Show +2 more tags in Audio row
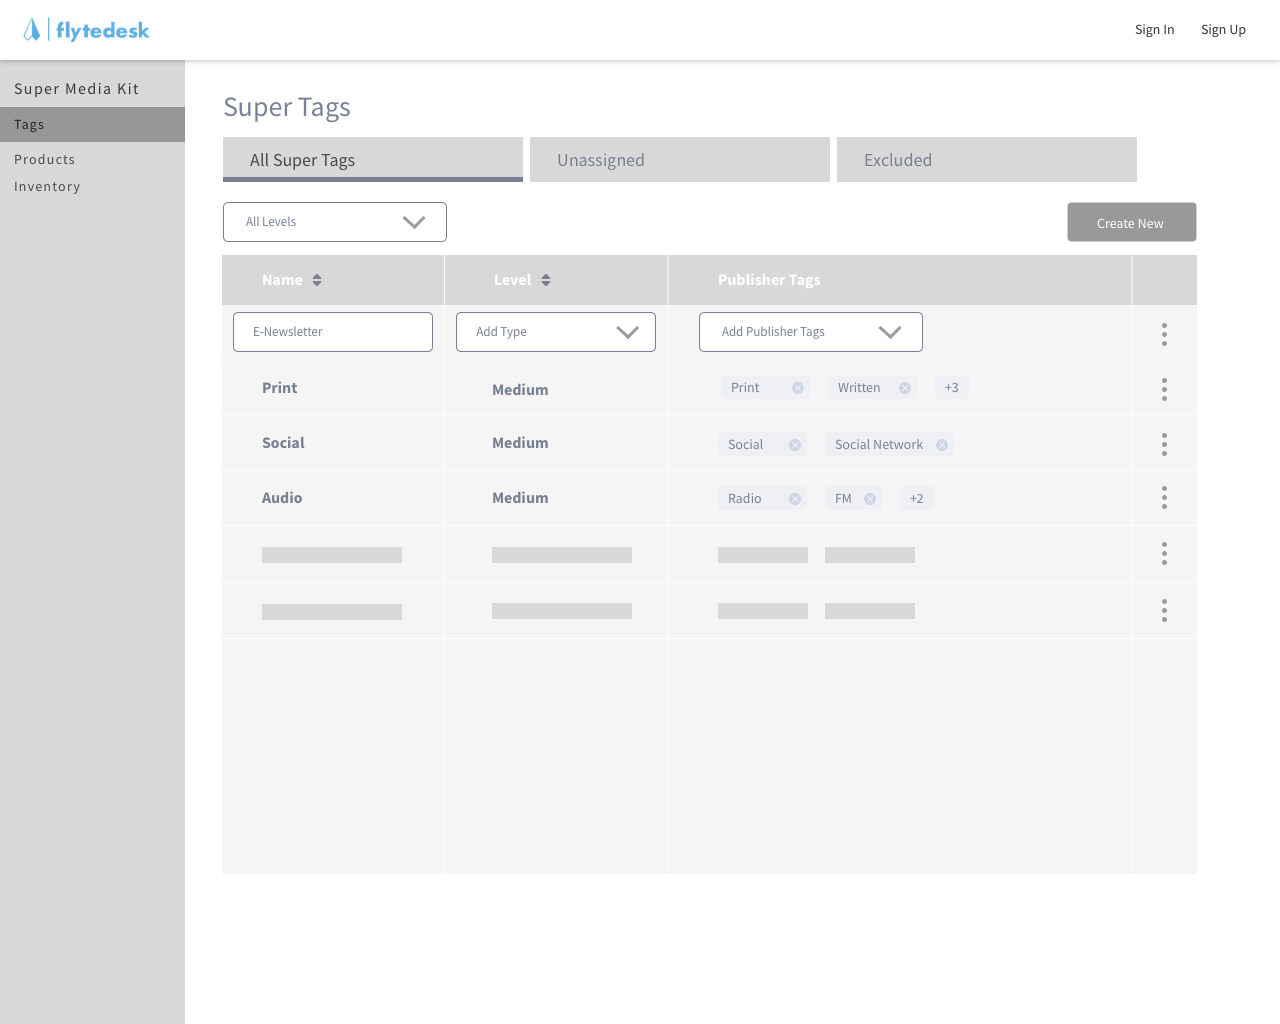Screen dimensions: 1280x1024 point(917,499)
